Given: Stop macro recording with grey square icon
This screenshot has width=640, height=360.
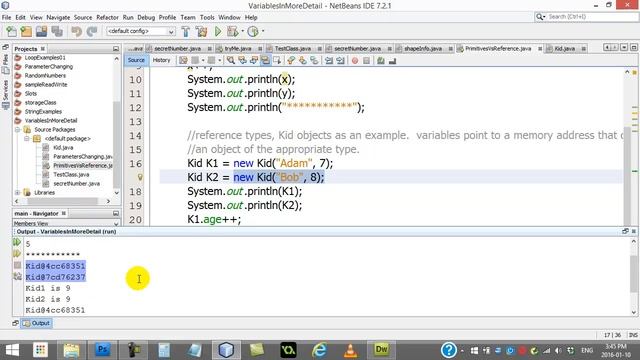Looking at the screenshot, I should click(x=366, y=60).
